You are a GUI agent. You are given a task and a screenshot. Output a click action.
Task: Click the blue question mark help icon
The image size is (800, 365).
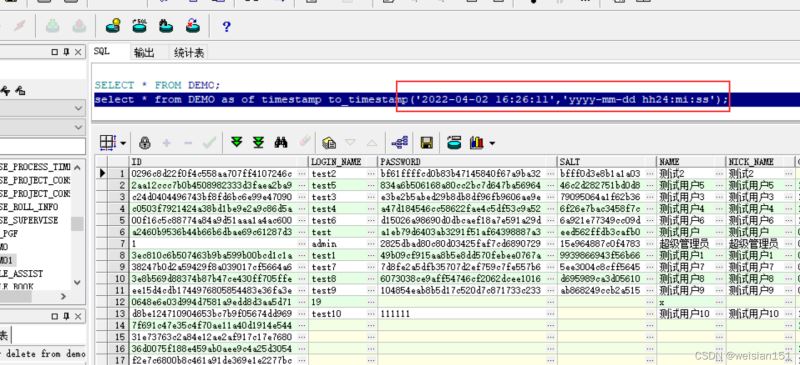coord(227,27)
